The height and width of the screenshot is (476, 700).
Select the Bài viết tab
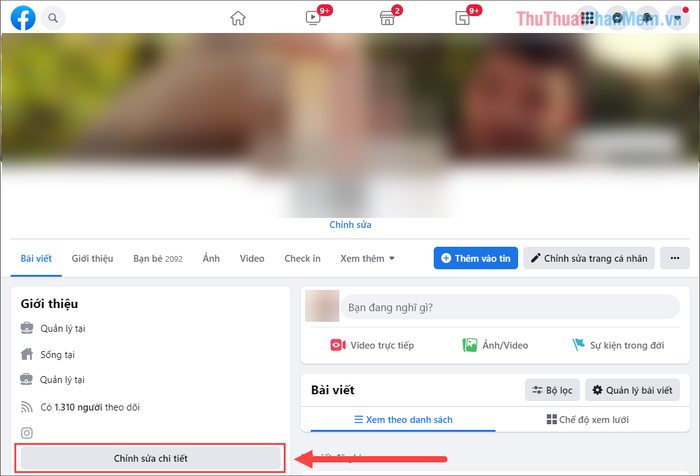(x=36, y=259)
